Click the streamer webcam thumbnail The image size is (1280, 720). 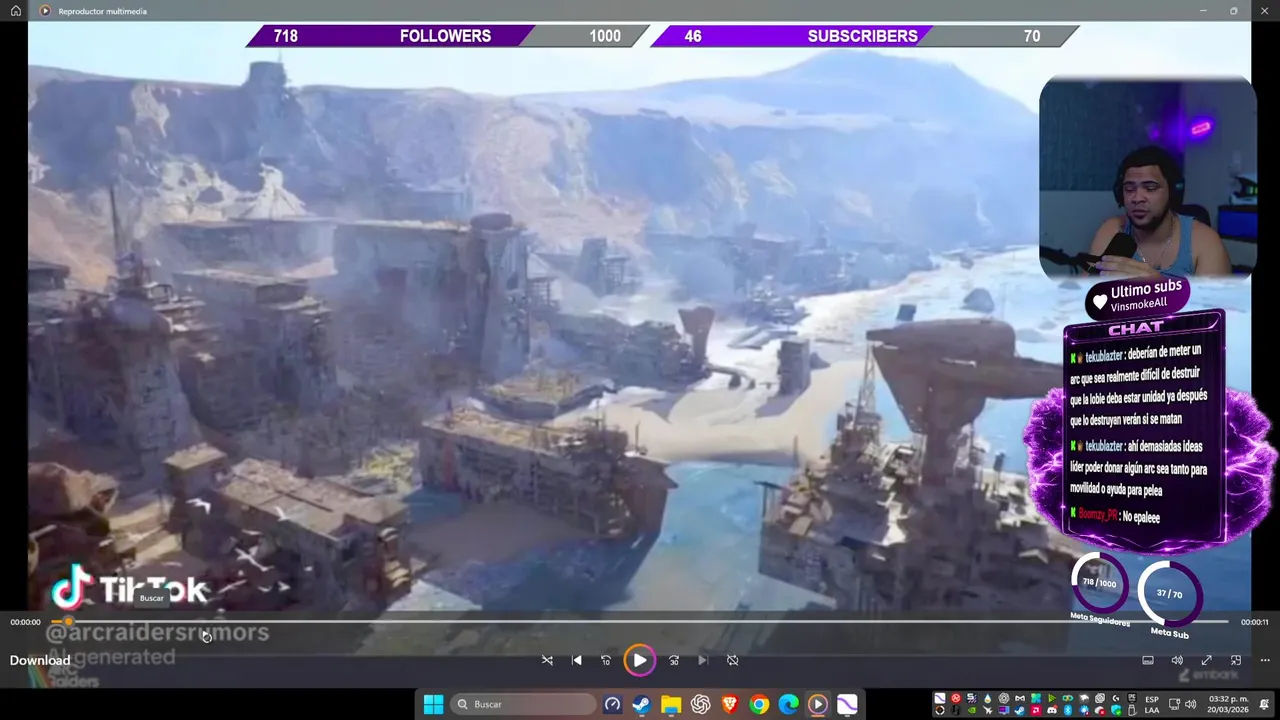1147,178
